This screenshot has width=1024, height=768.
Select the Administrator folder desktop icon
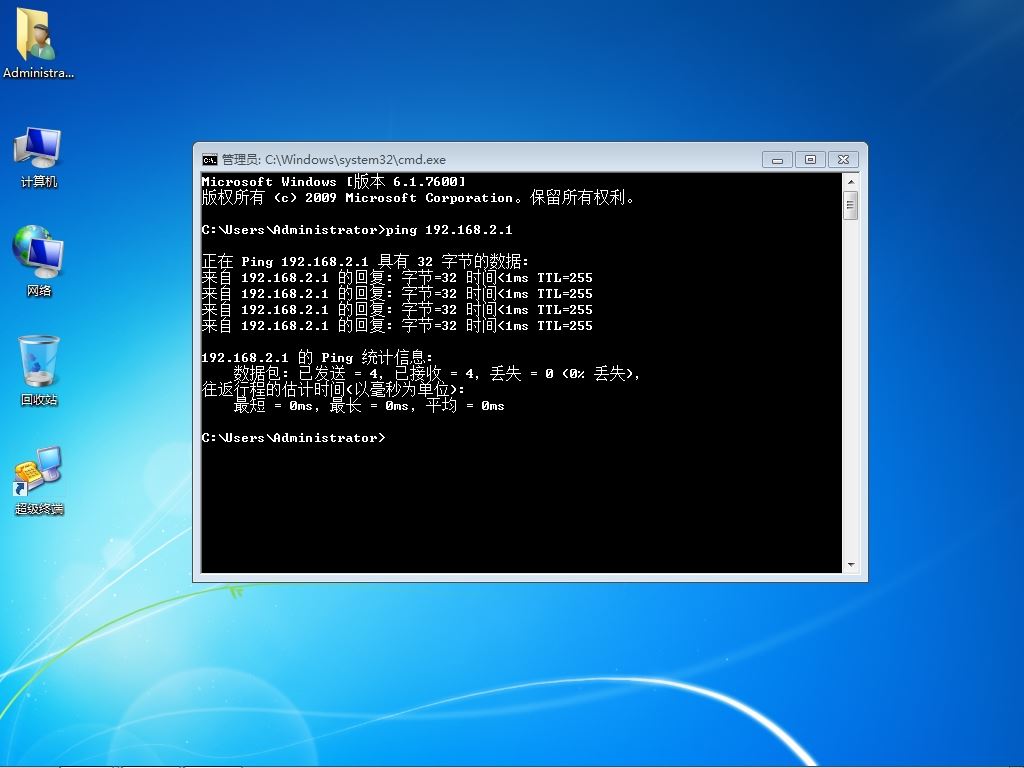click(39, 43)
